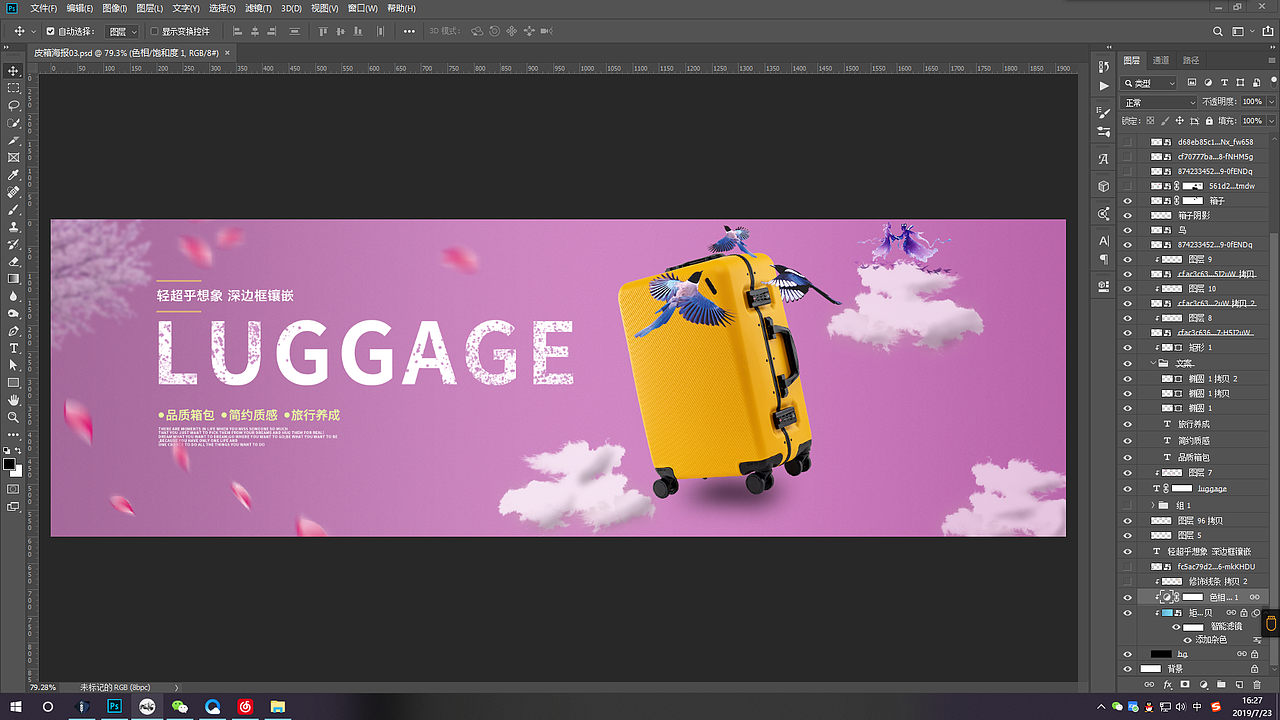The image size is (1280, 720).
Task: Select the 图层 96 拷贝 layer
Action: click(1199, 521)
